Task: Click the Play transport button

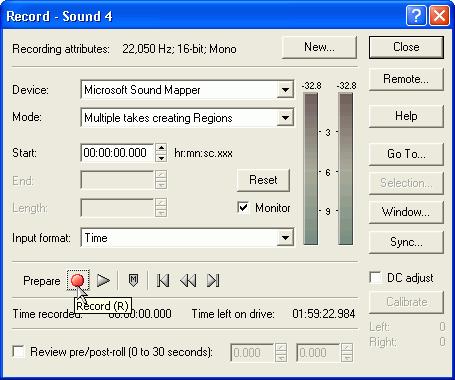Action: [x=103, y=280]
